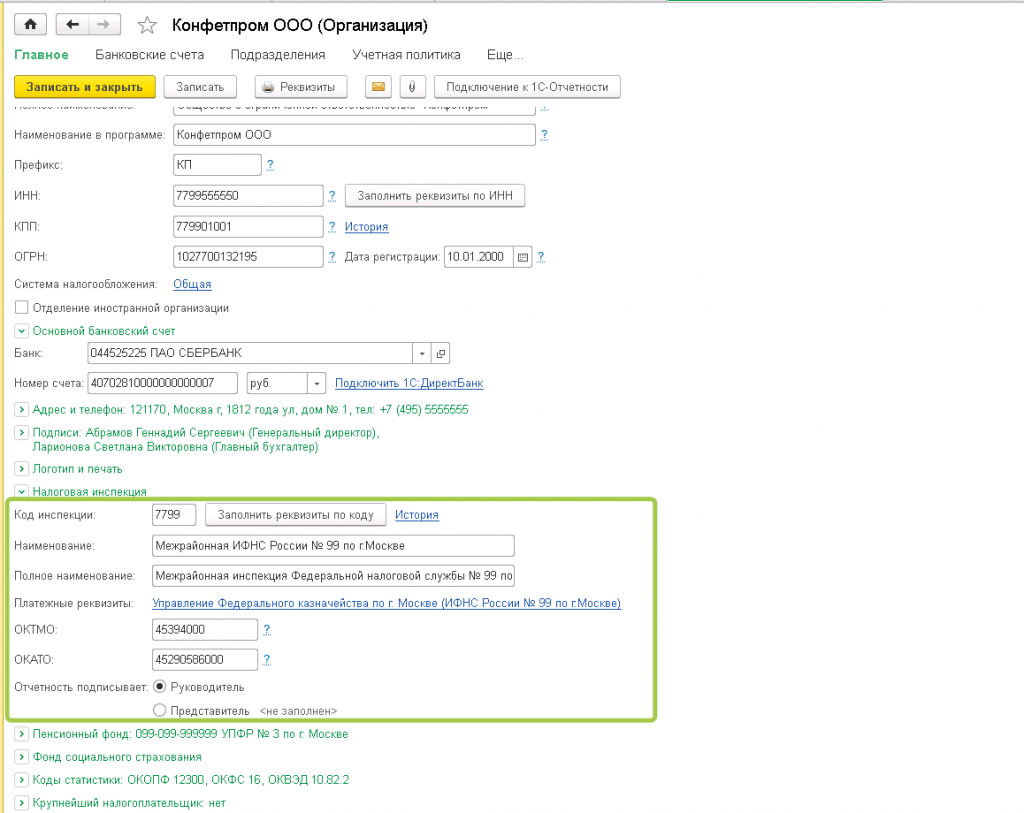The height and width of the screenshot is (813, 1024).
Task: Open the Учетная политика tab
Action: [x=406, y=55]
